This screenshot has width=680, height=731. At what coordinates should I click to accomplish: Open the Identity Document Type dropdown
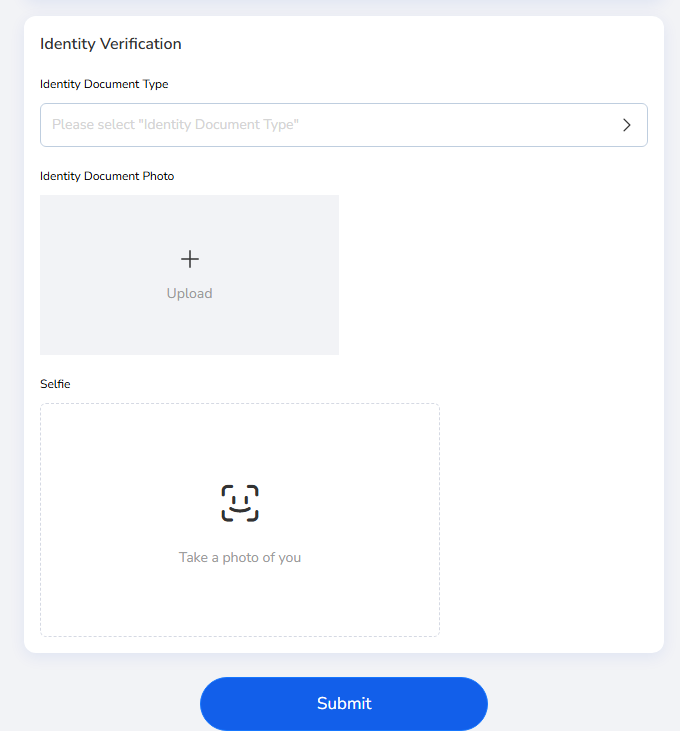[343, 125]
